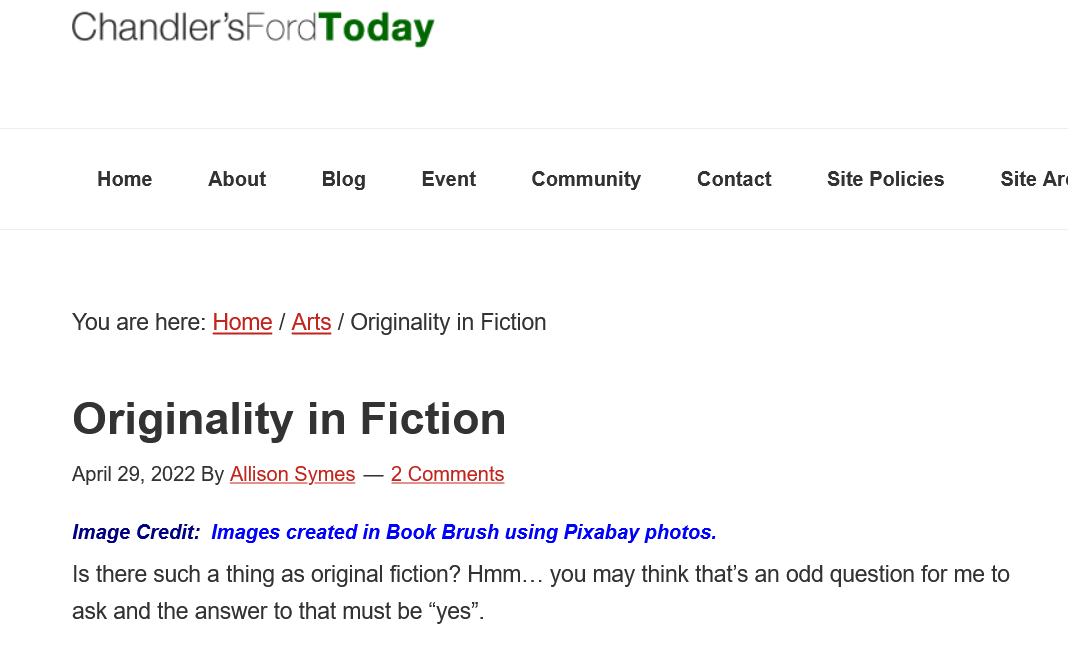1068x652 pixels.
Task: Open author Allison Symes' profile link
Action: 292,474
